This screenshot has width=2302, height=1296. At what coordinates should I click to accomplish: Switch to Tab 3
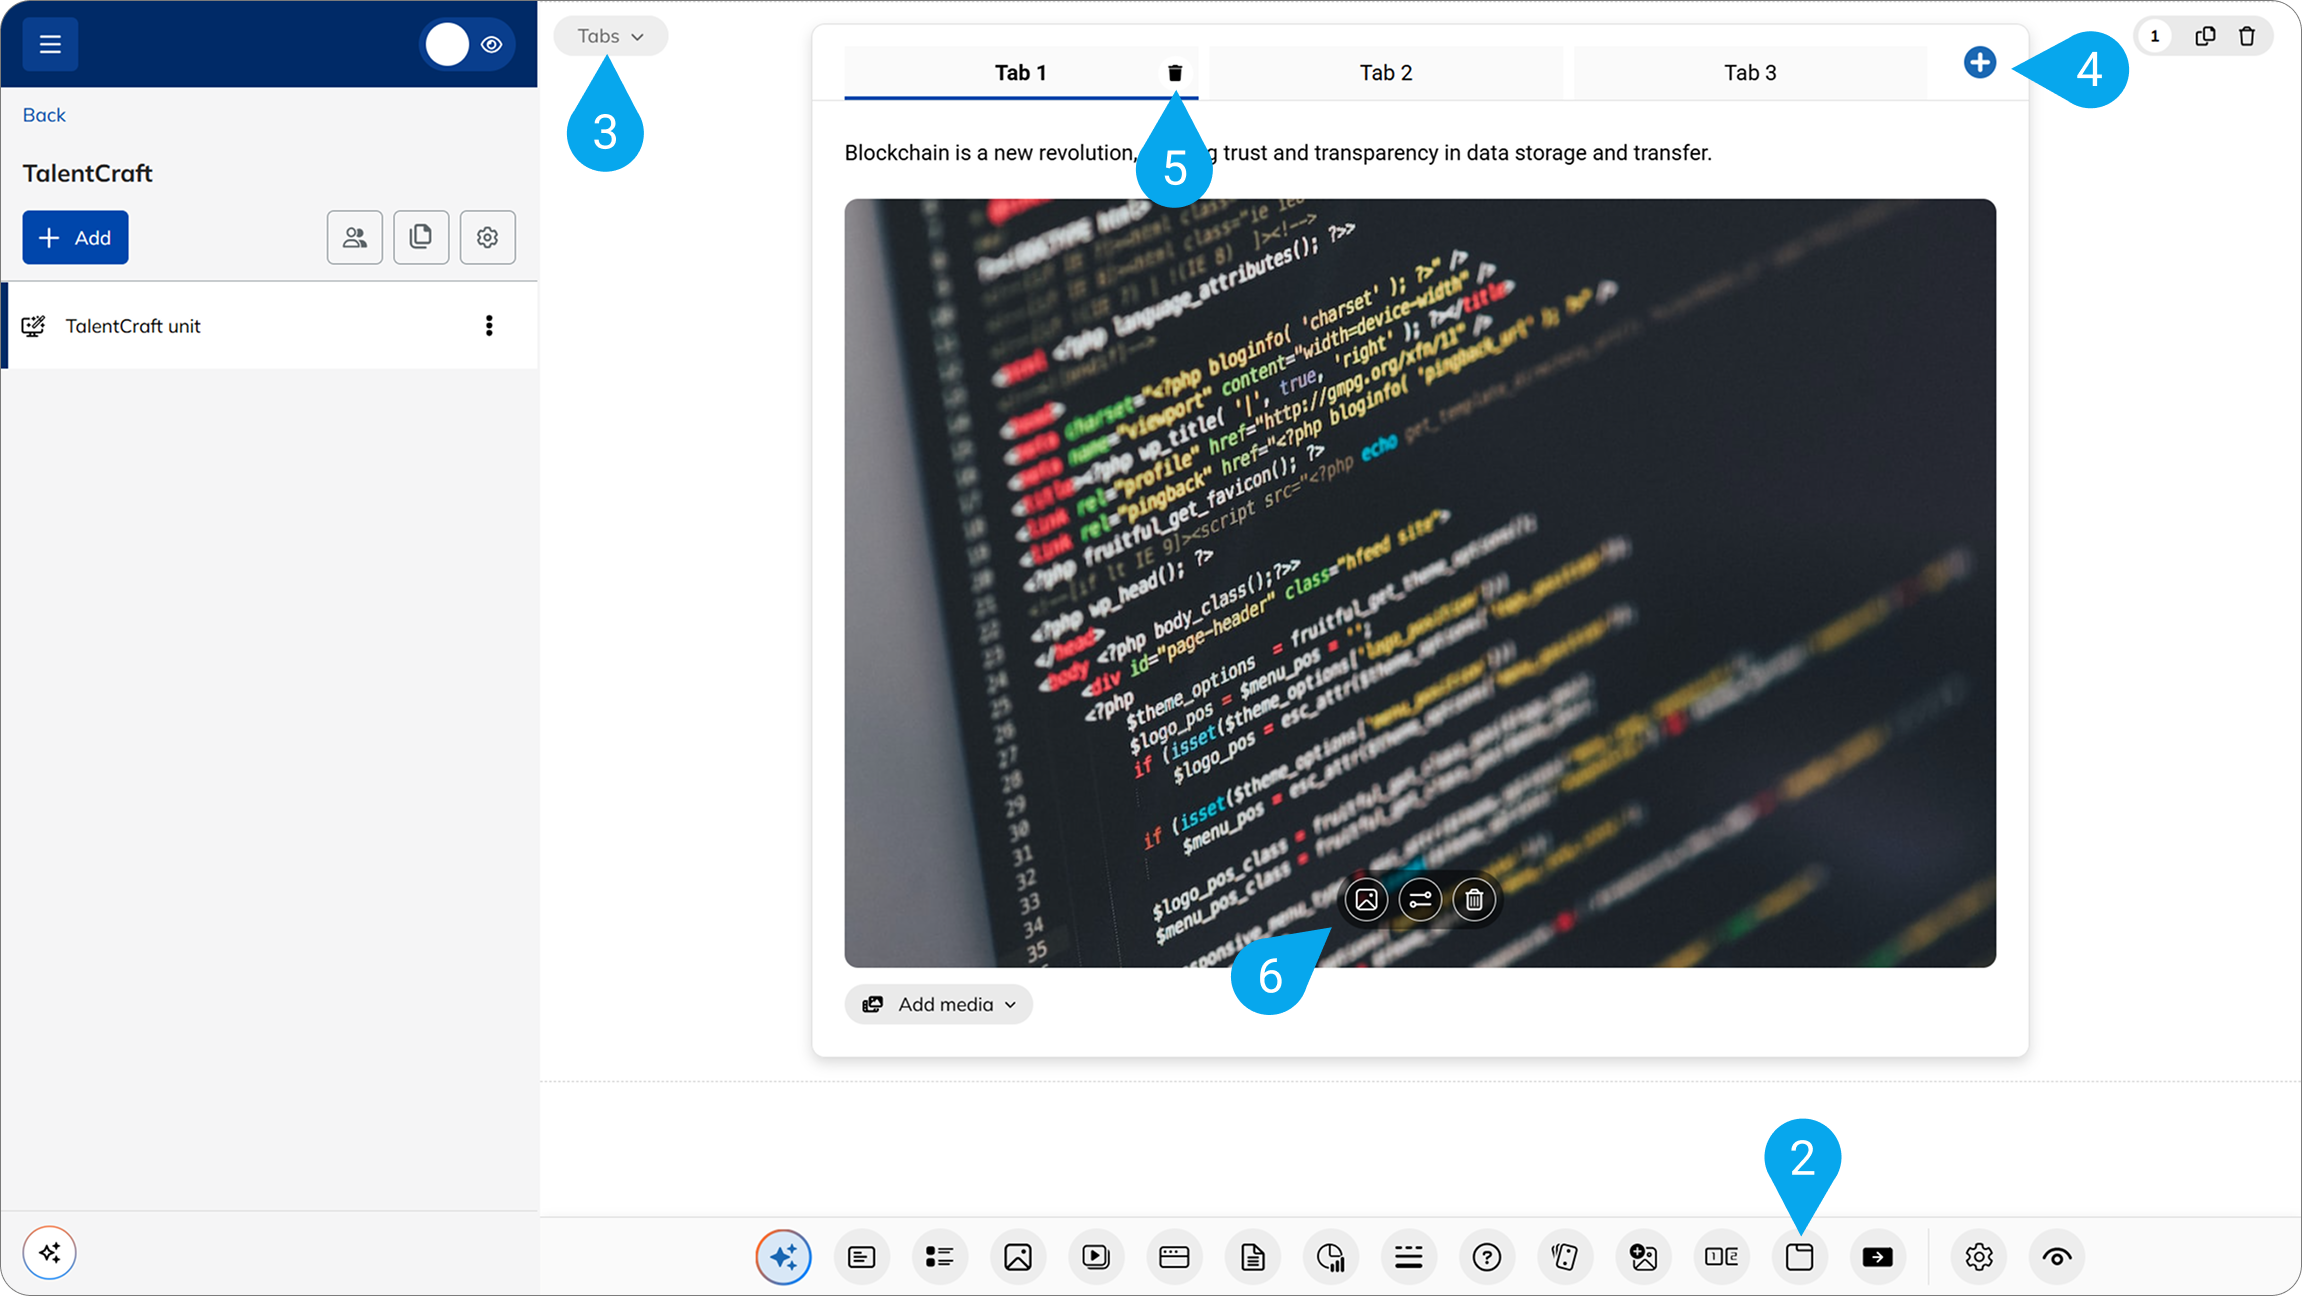coord(1749,73)
